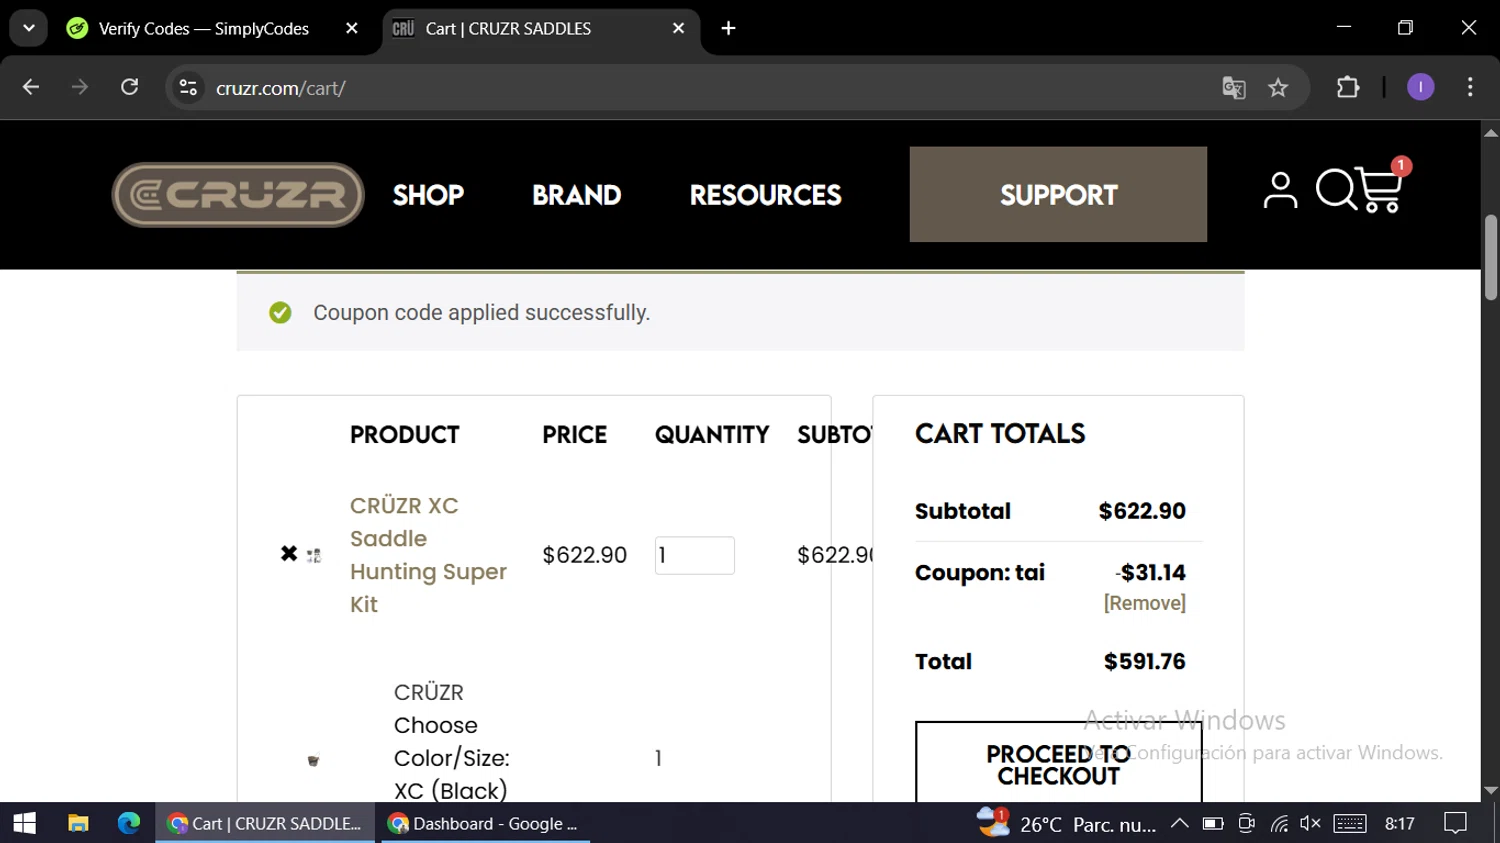The height and width of the screenshot is (843, 1500).
Task: Go forward with the arrow button
Action: coord(80,88)
